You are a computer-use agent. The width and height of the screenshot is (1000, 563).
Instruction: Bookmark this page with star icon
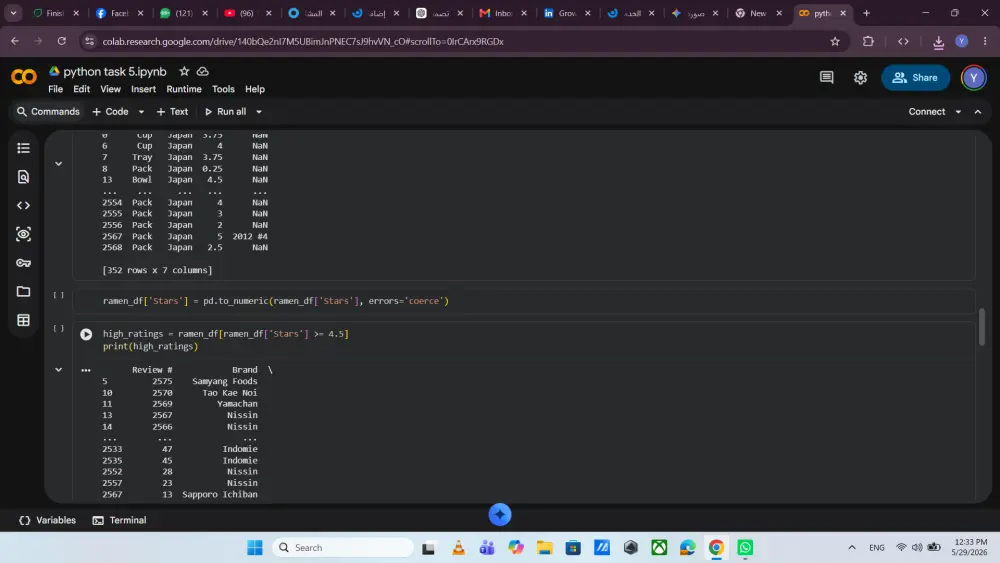point(835,41)
